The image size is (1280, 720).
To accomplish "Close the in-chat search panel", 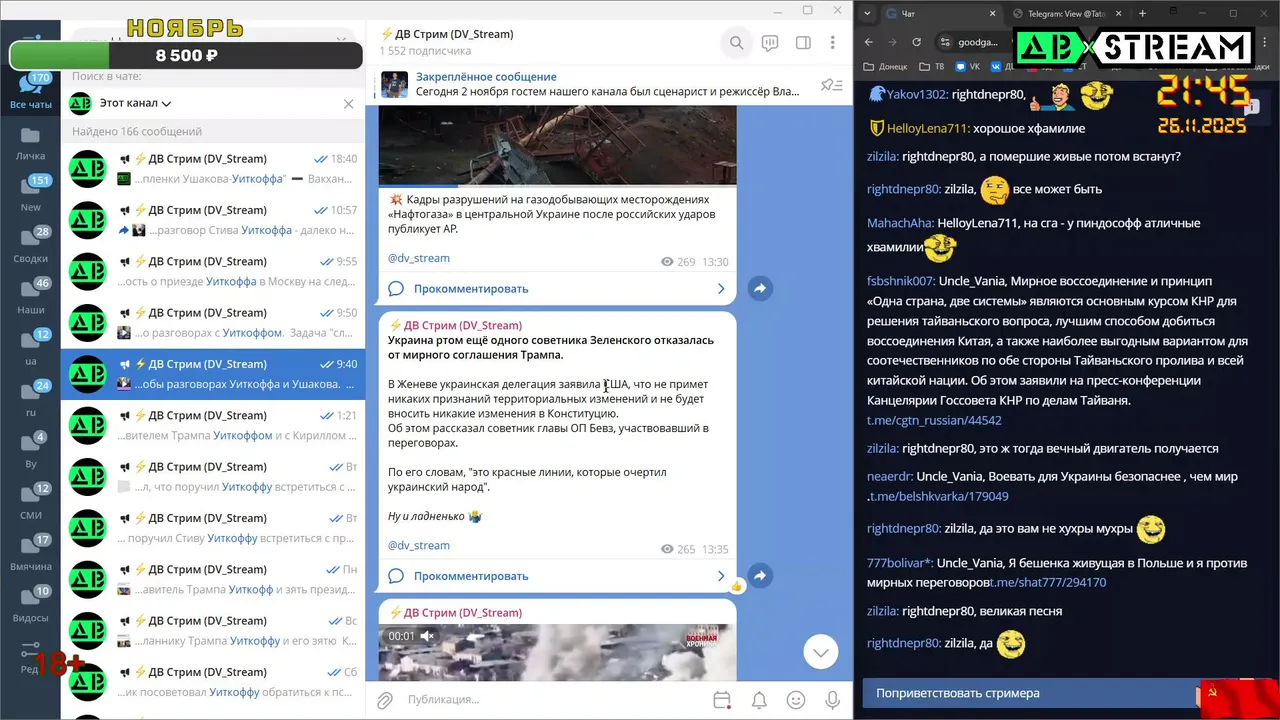I will (x=348, y=103).
